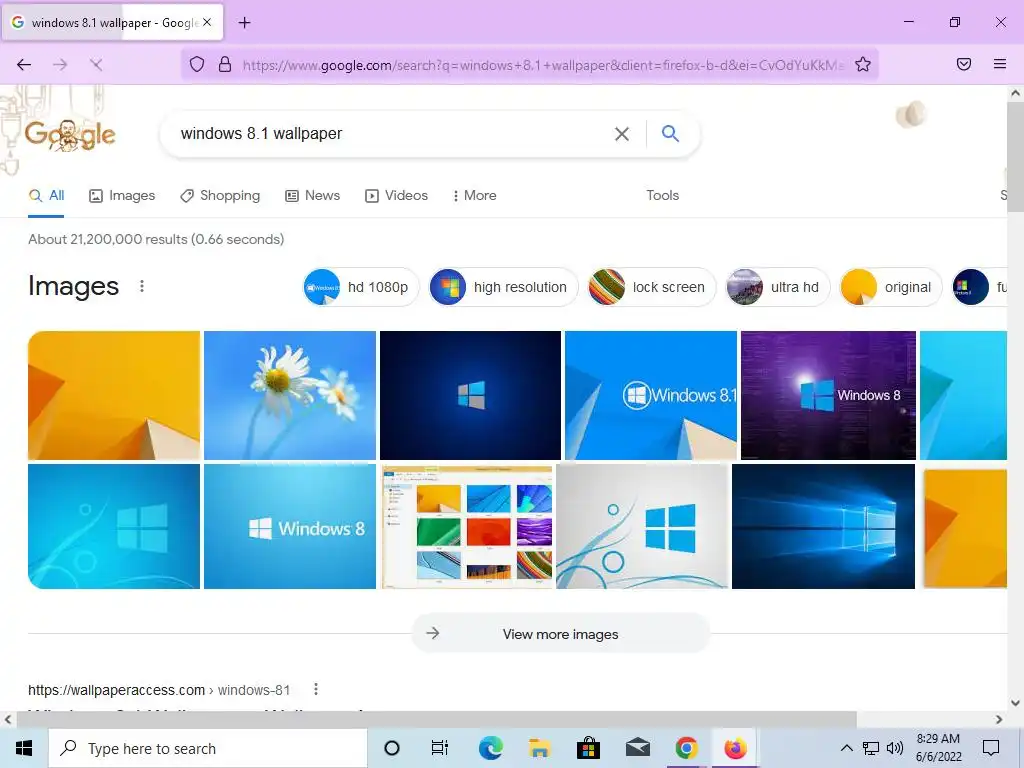Screen dimensions: 1024x768
Task: Open the Windows Start menu
Action: (x=24, y=748)
